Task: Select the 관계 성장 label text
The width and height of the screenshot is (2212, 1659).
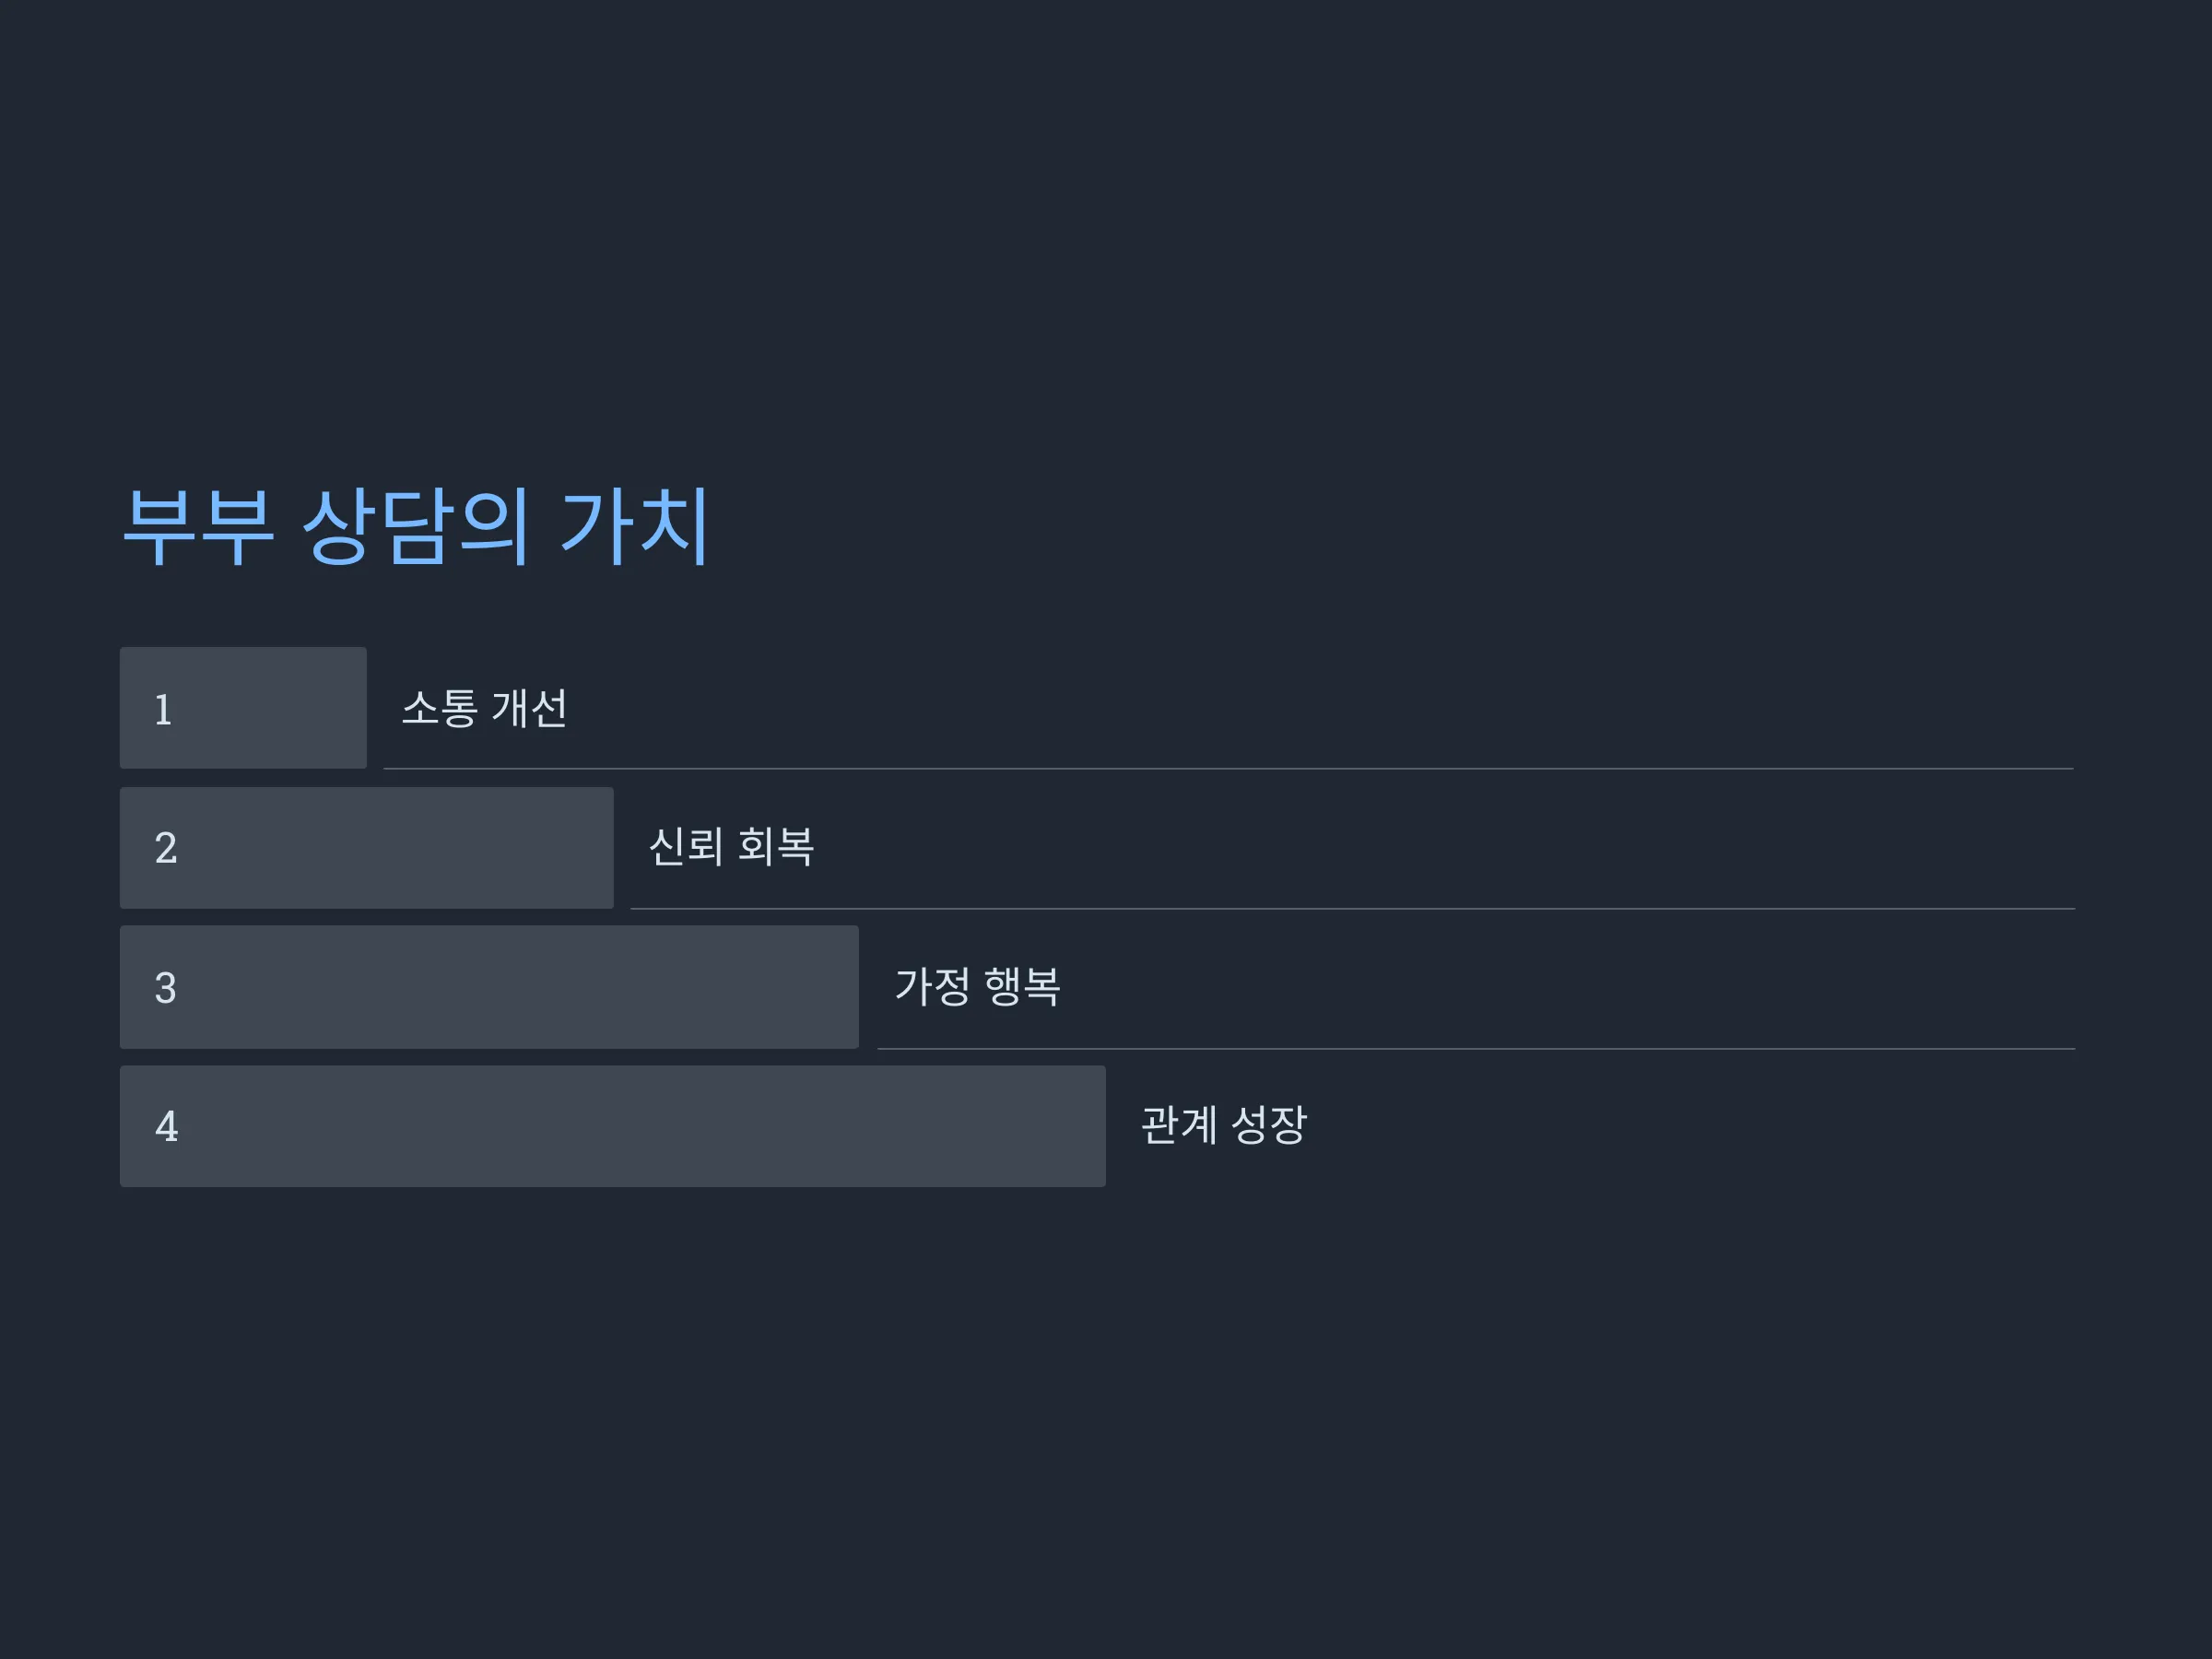Action: coord(1224,1125)
